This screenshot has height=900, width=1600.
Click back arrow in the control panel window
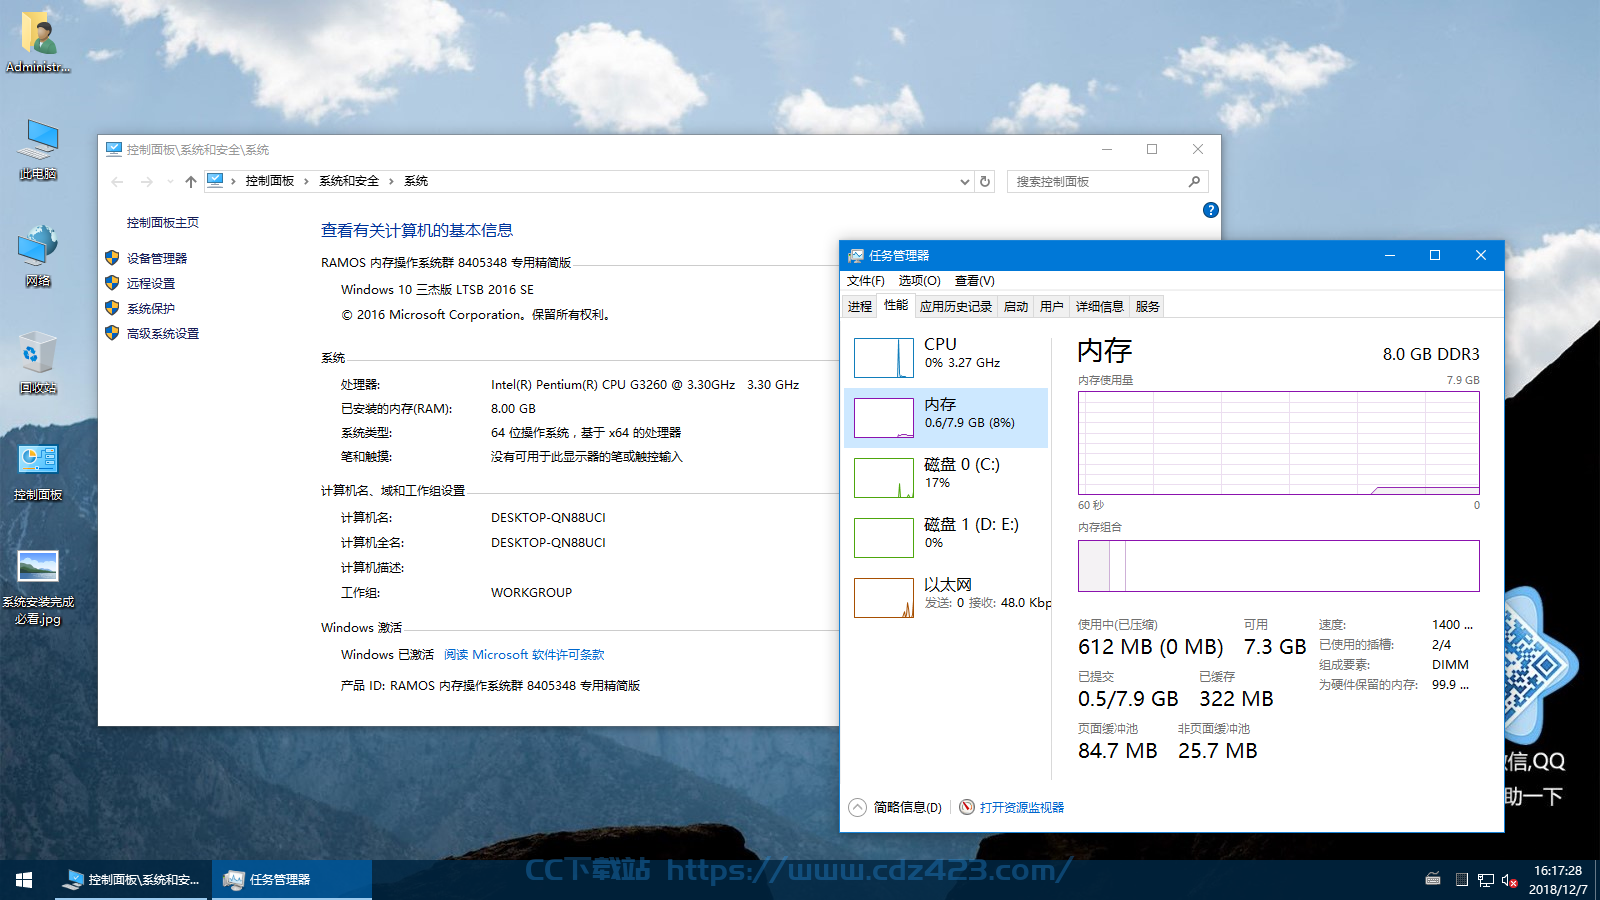tap(117, 182)
